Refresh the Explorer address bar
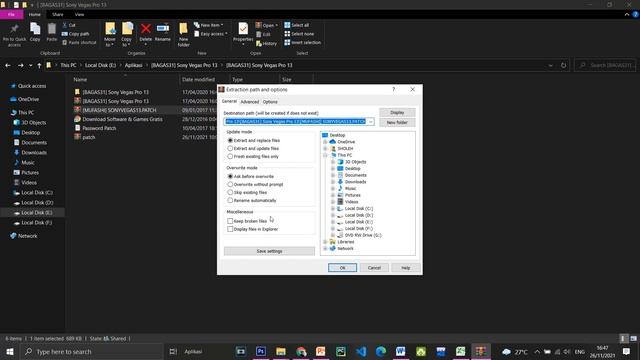640x360 pixels. 563,65
